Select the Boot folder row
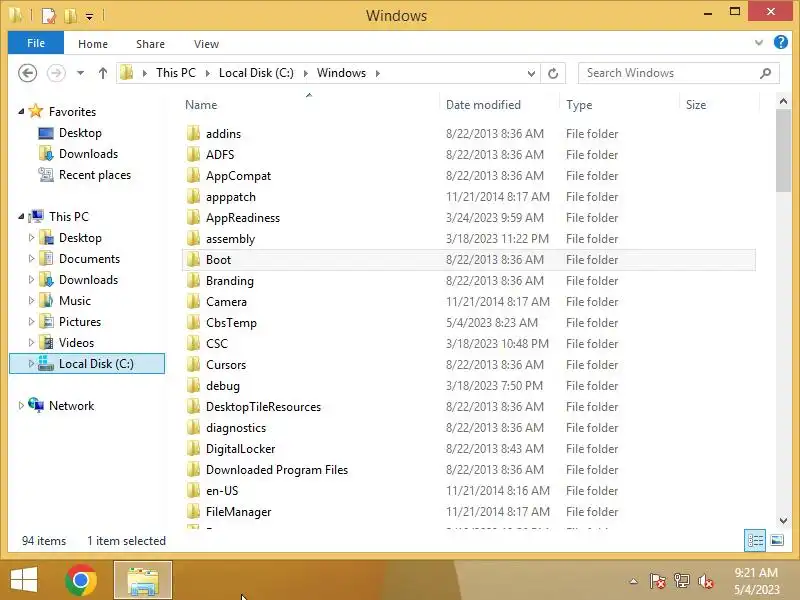Screen dimensions: 800x600 pos(468,260)
